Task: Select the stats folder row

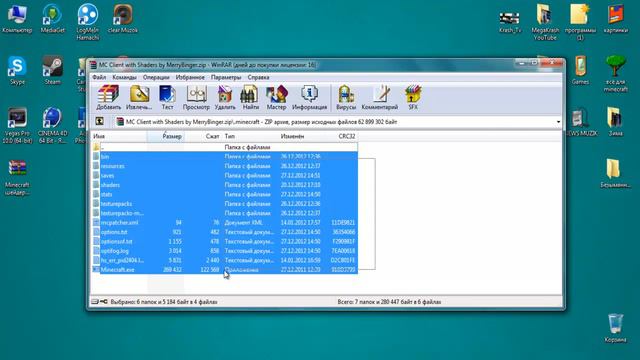Action: pos(225,194)
